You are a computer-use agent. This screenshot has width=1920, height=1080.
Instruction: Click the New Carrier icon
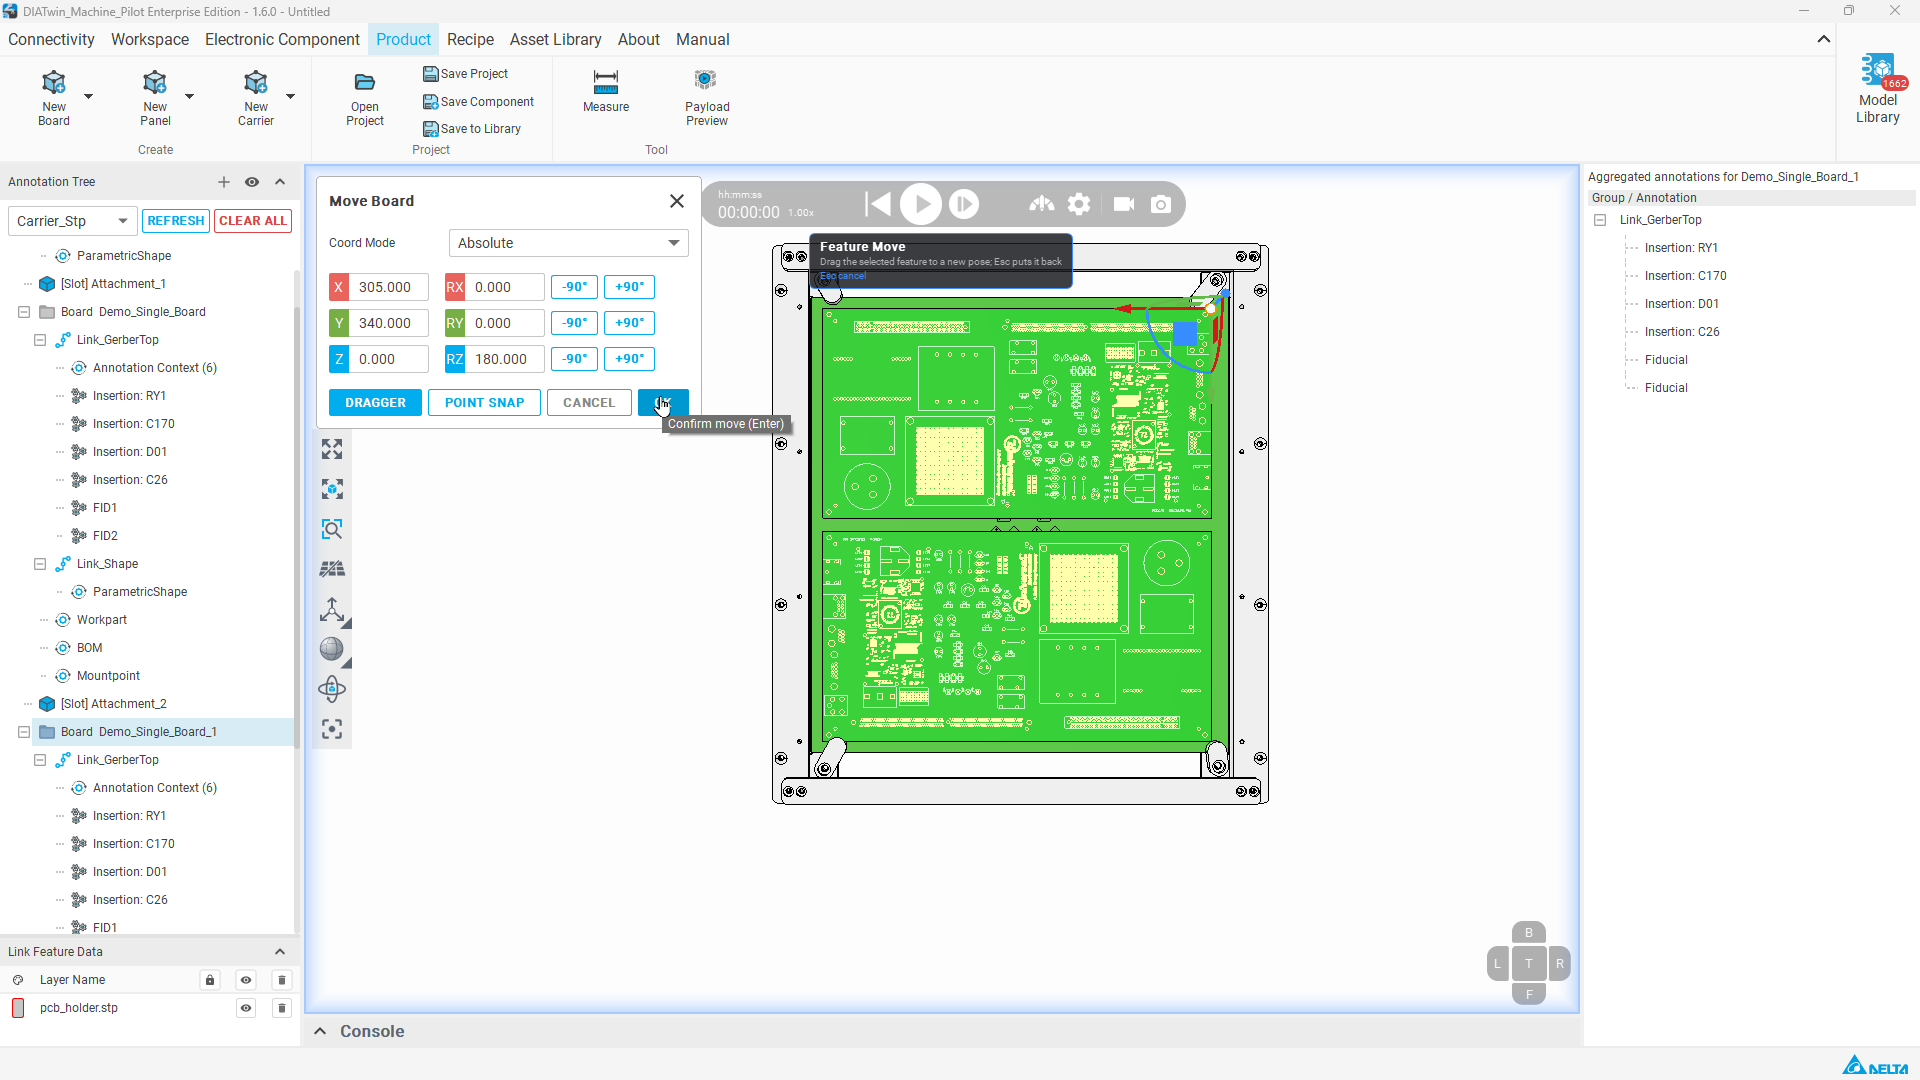(x=256, y=82)
